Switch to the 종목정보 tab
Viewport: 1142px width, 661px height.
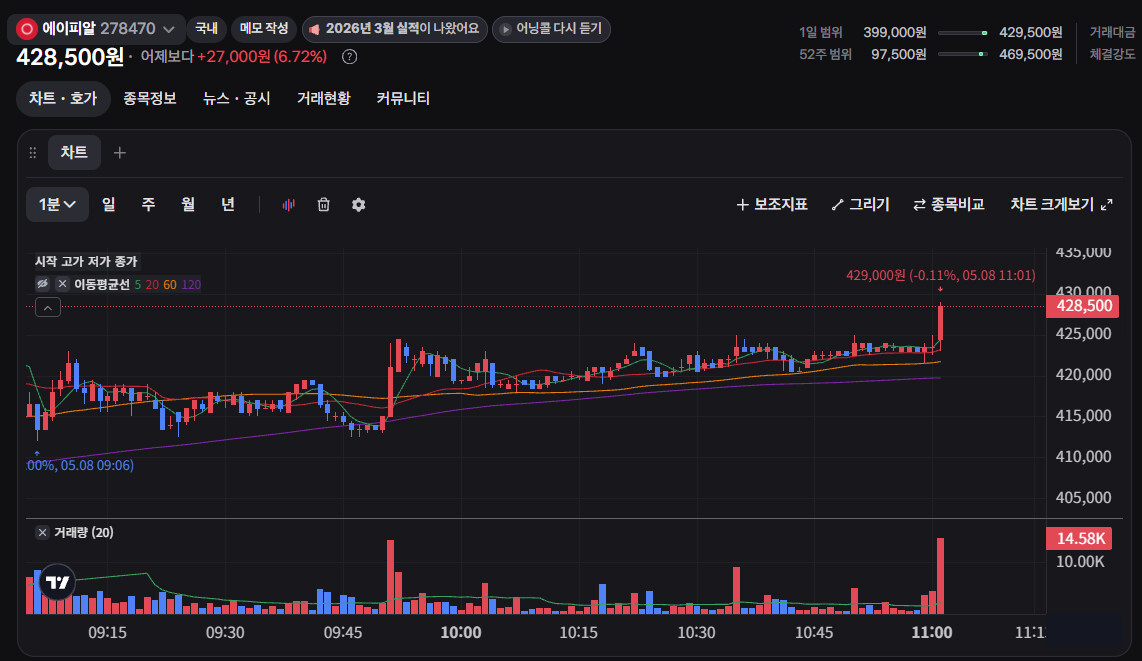(149, 98)
